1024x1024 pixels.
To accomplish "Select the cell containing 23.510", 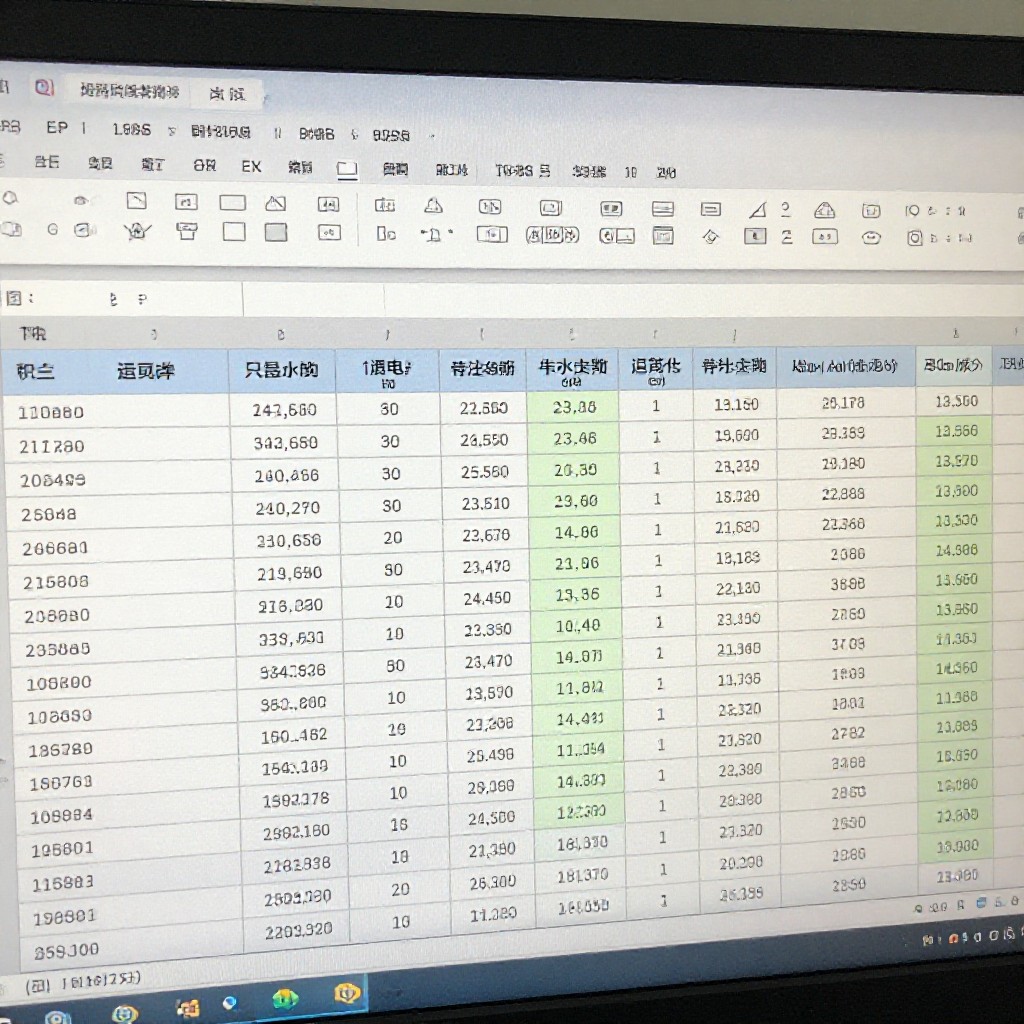I will tap(485, 504).
